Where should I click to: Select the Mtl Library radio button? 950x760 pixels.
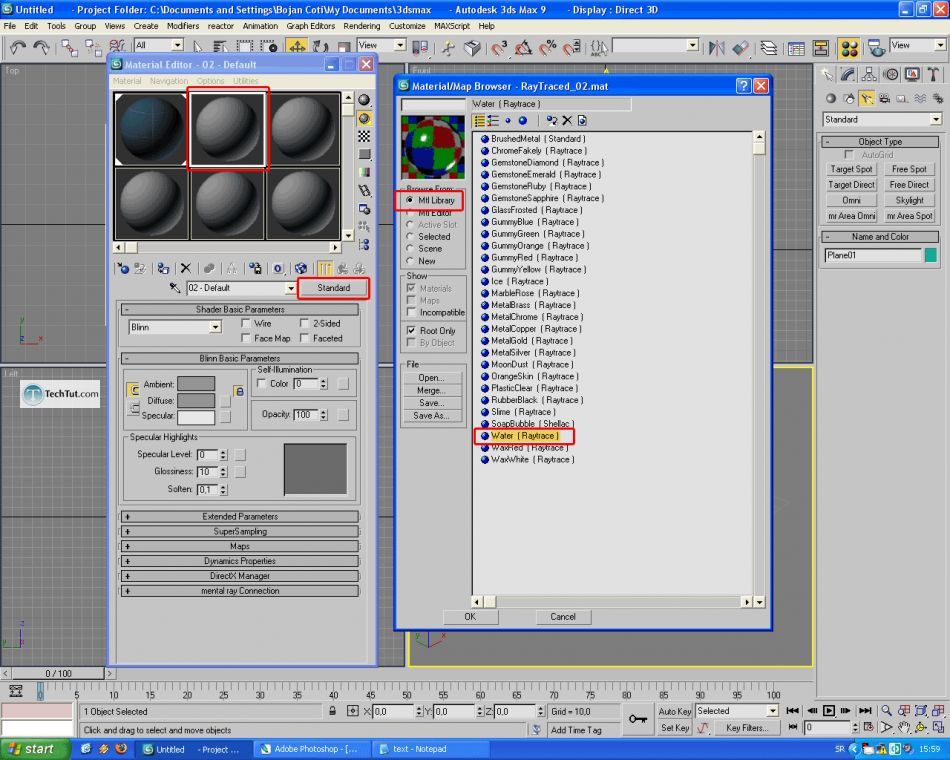pyautogui.click(x=410, y=200)
